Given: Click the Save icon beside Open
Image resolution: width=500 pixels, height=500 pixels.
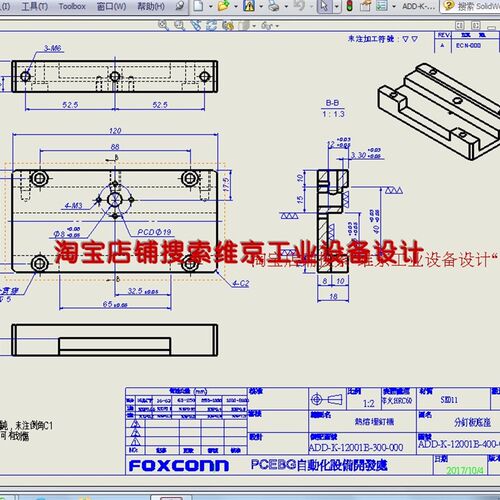Looking at the screenshot, I should [249, 6].
